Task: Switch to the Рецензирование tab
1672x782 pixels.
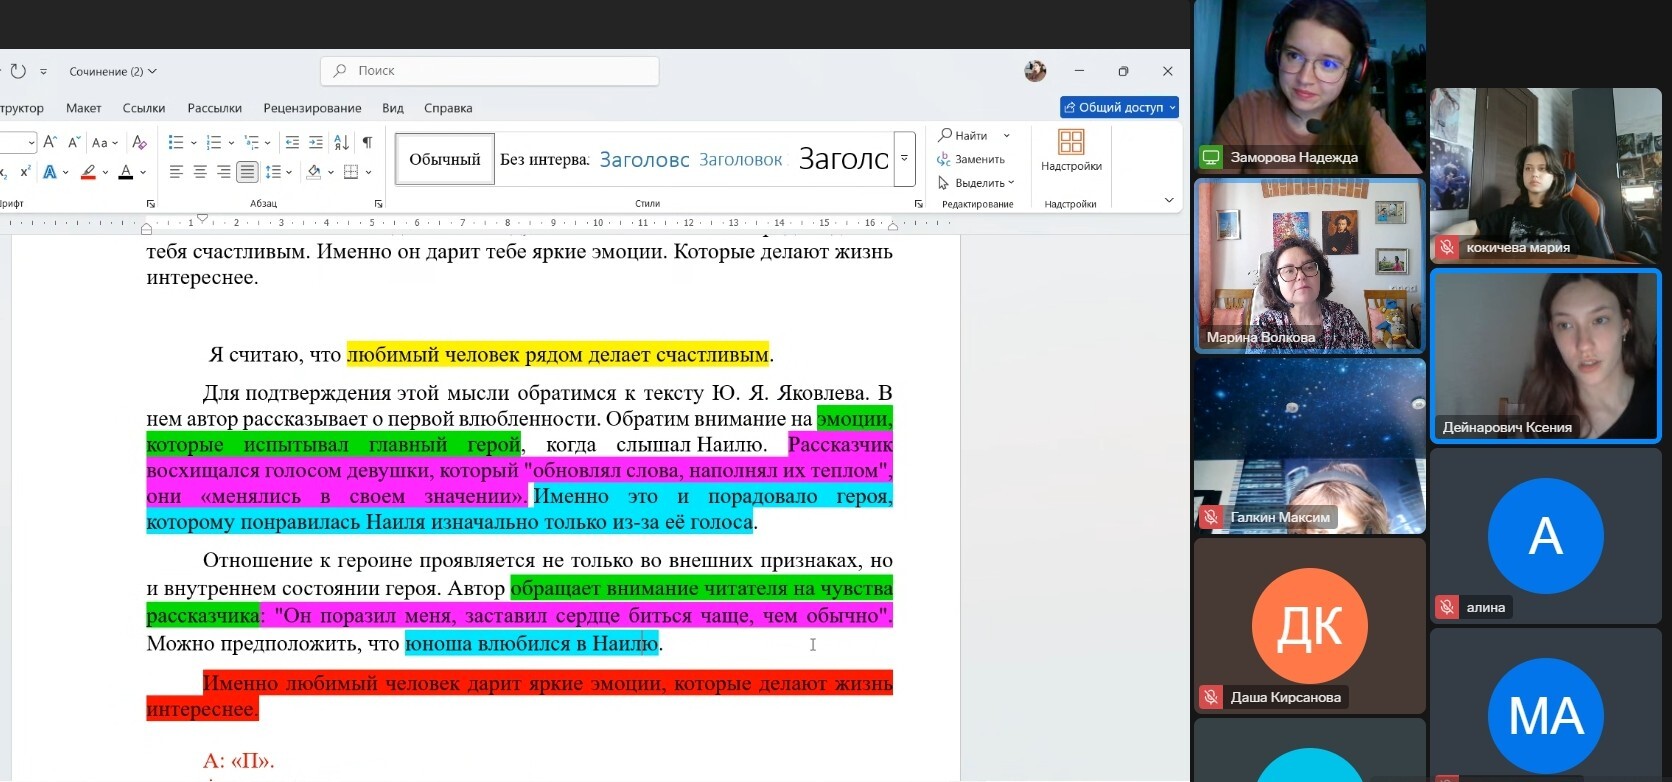Action: [x=312, y=108]
